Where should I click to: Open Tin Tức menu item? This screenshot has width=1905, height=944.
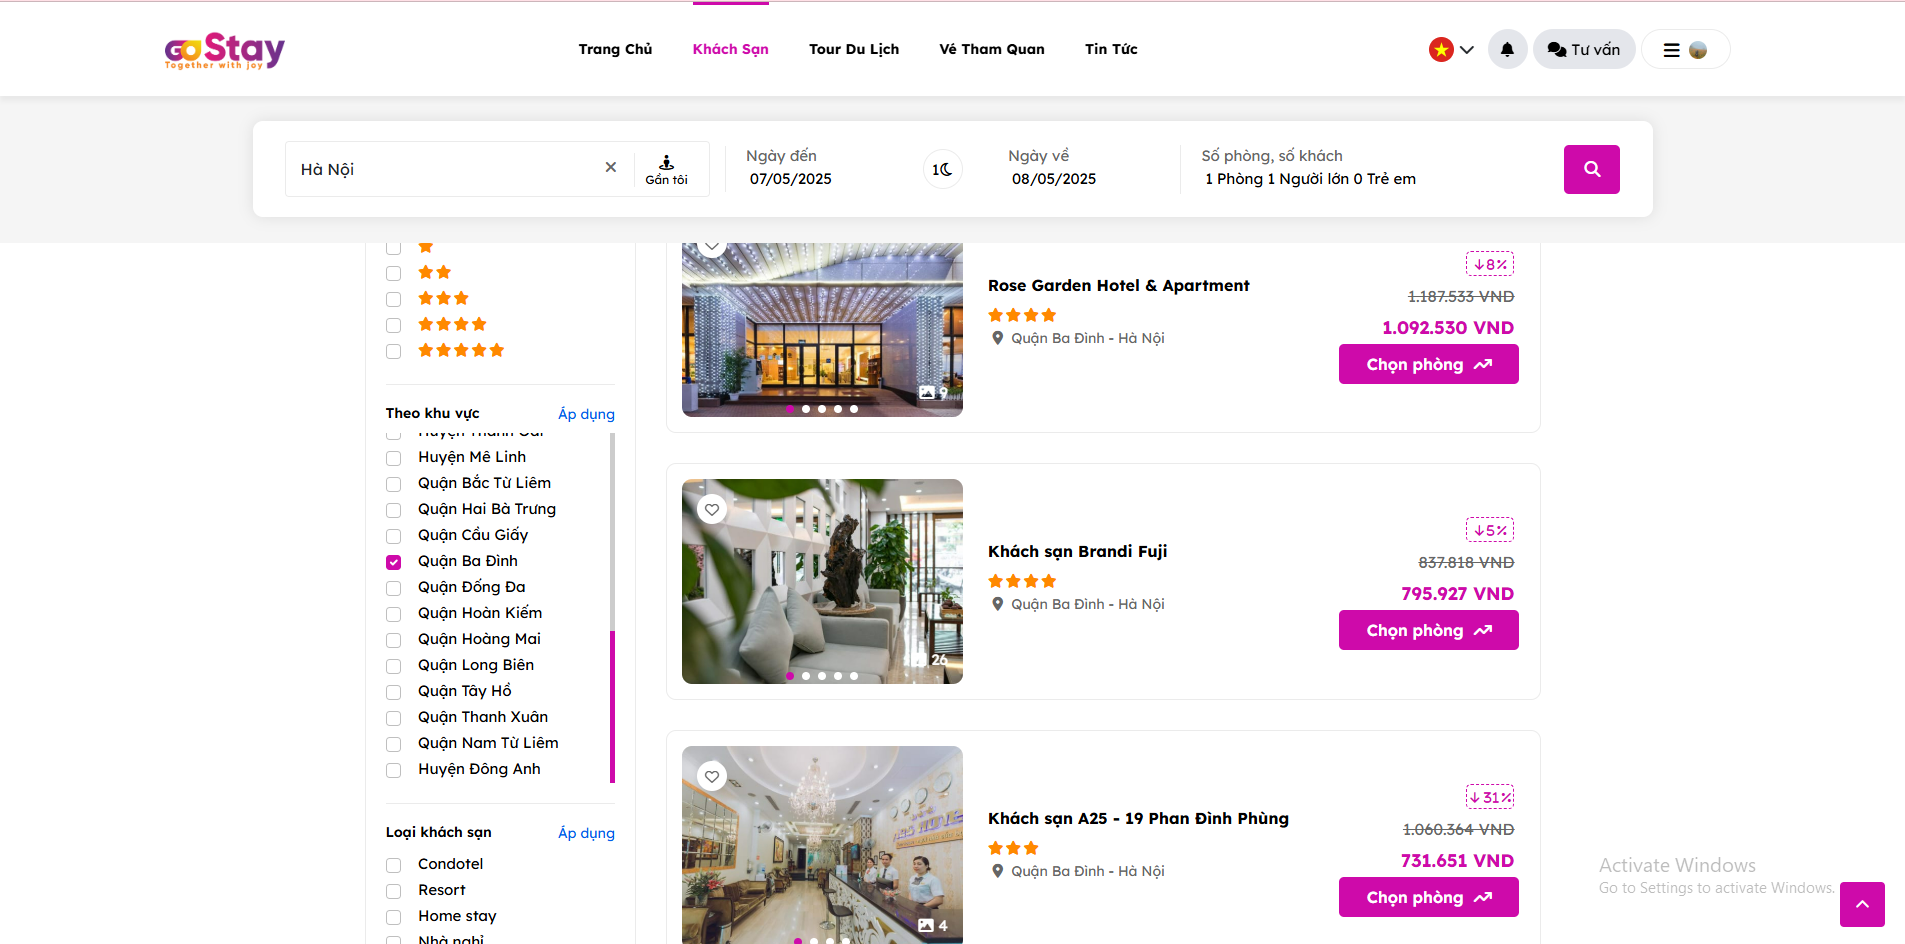1111,49
